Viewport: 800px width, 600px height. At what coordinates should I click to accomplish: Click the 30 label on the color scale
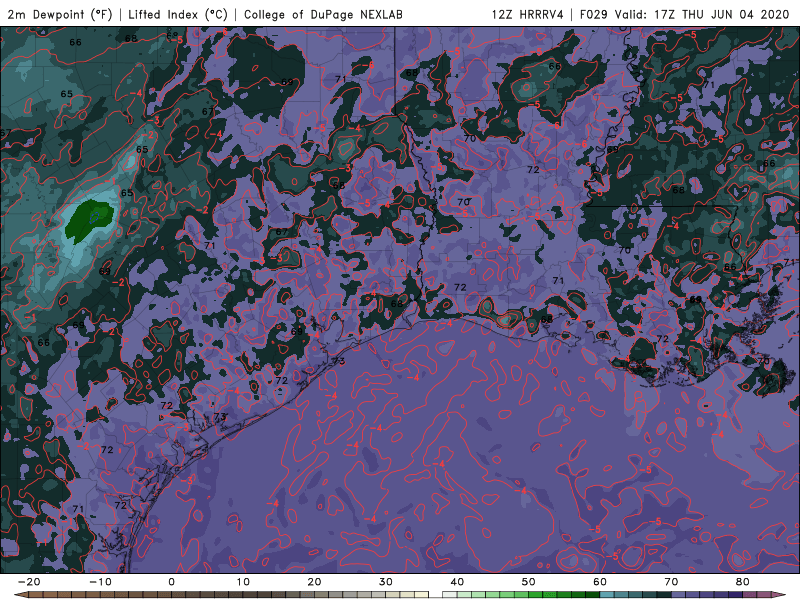pyautogui.click(x=386, y=582)
